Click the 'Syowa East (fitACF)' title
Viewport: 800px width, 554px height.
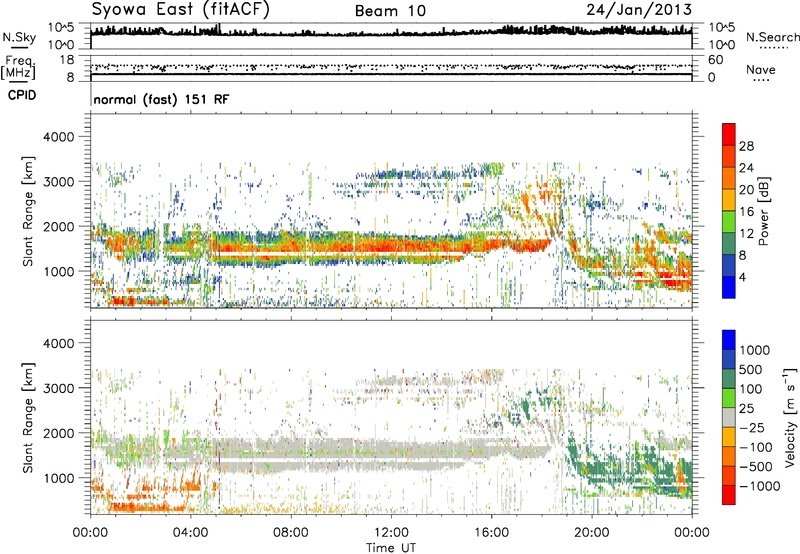coord(181,10)
